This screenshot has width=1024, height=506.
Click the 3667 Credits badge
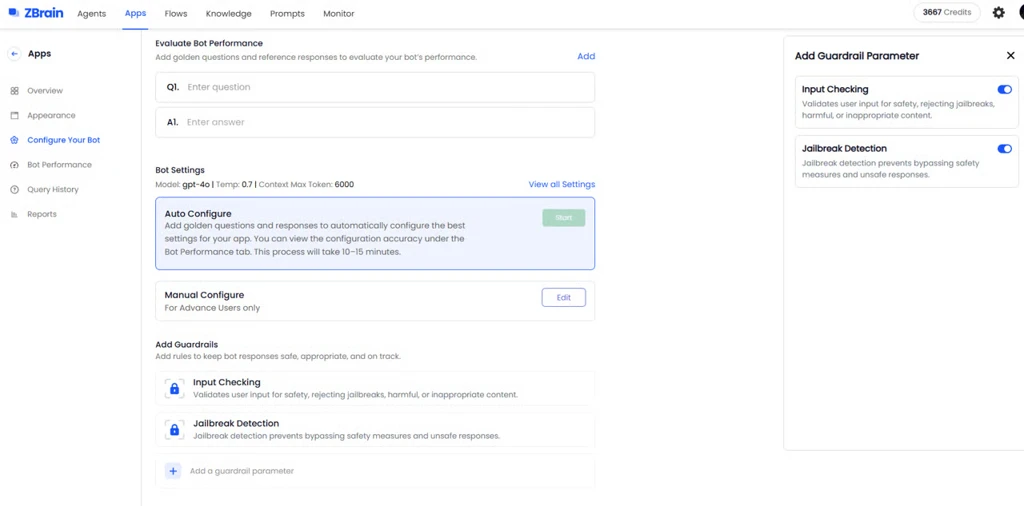[946, 13]
